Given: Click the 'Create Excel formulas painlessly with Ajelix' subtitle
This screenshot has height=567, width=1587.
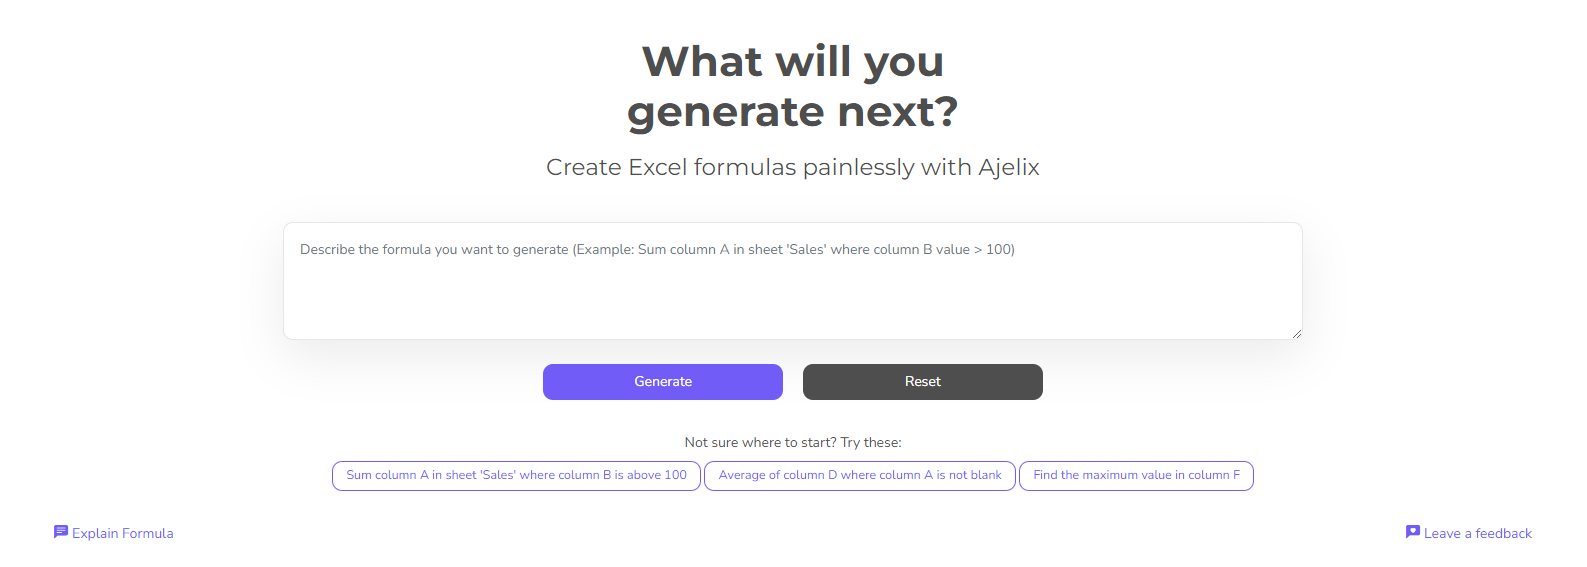Looking at the screenshot, I should click(792, 167).
